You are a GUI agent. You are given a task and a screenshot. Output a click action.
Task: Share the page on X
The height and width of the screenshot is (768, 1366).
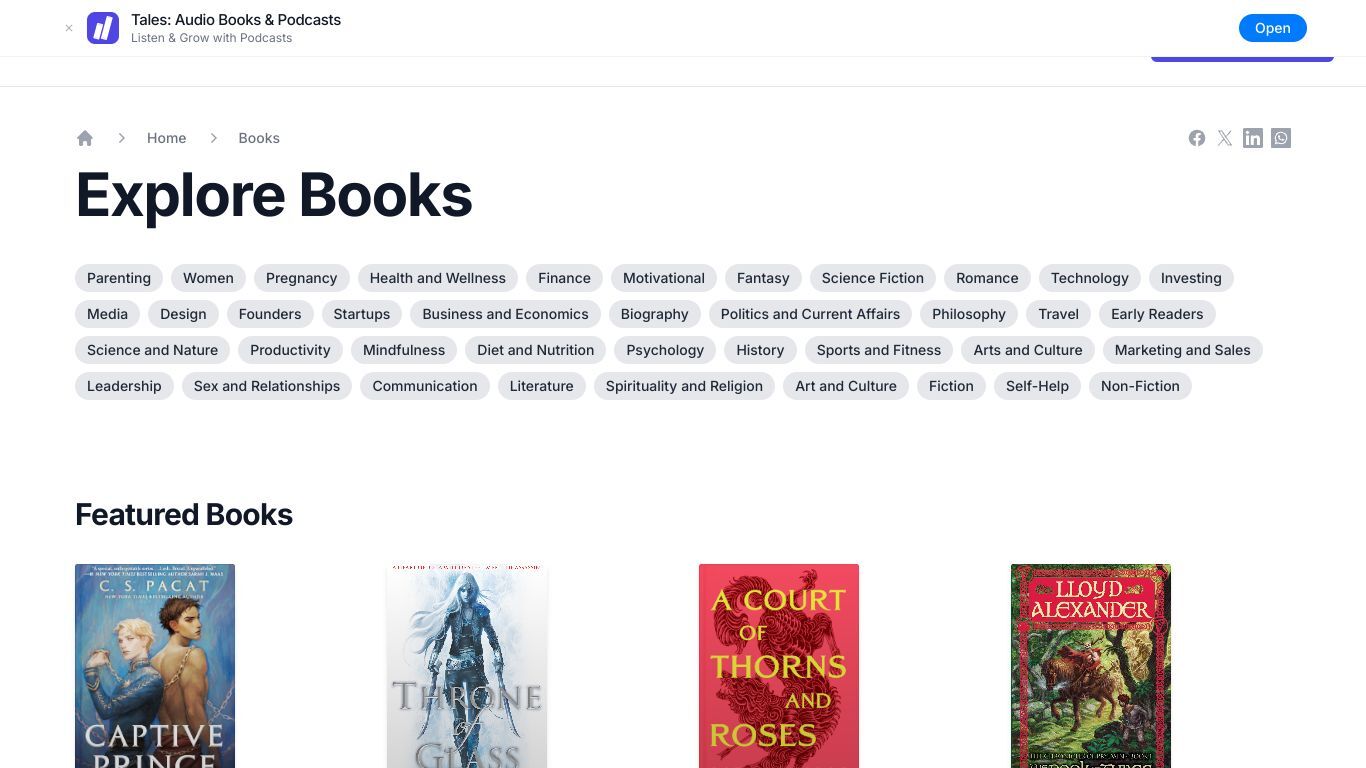click(1225, 138)
